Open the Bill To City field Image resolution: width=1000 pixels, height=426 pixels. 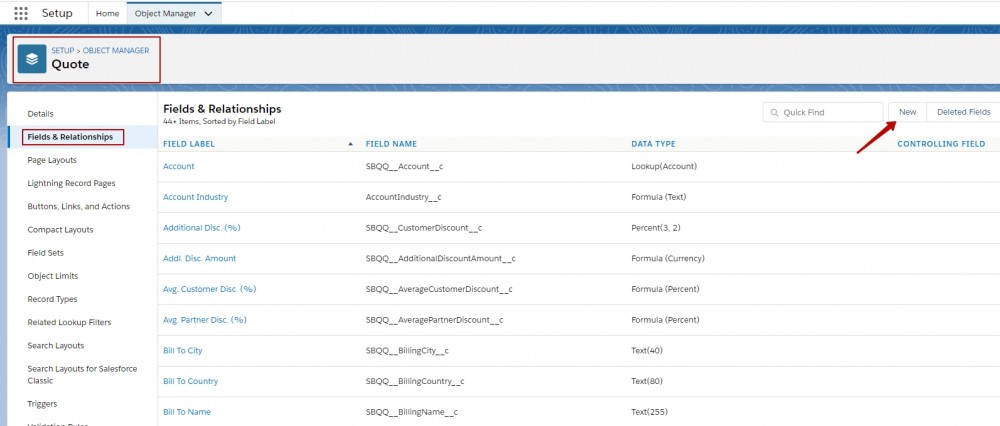pyautogui.click(x=182, y=351)
